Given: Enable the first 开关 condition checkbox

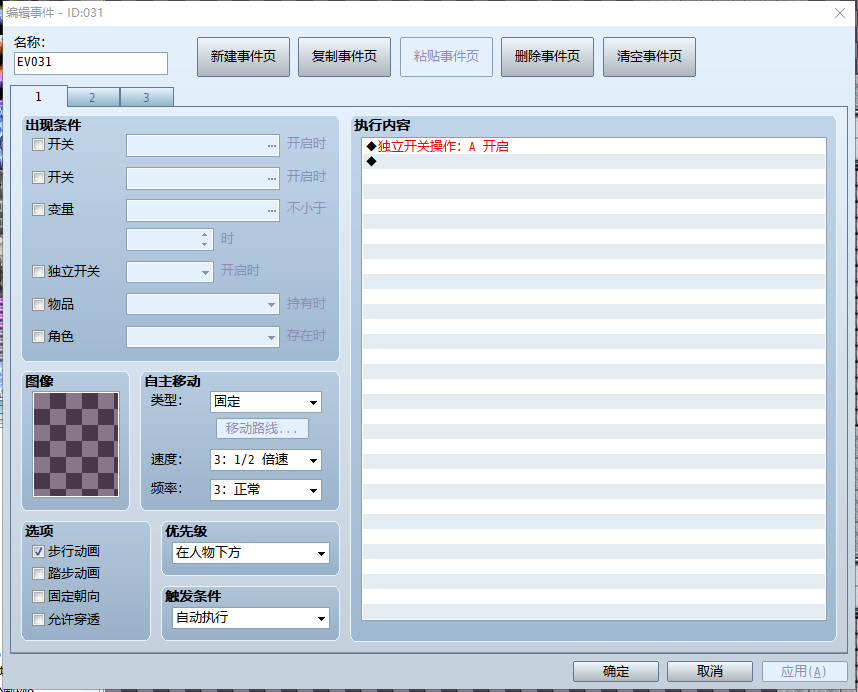Looking at the screenshot, I should [x=38, y=144].
